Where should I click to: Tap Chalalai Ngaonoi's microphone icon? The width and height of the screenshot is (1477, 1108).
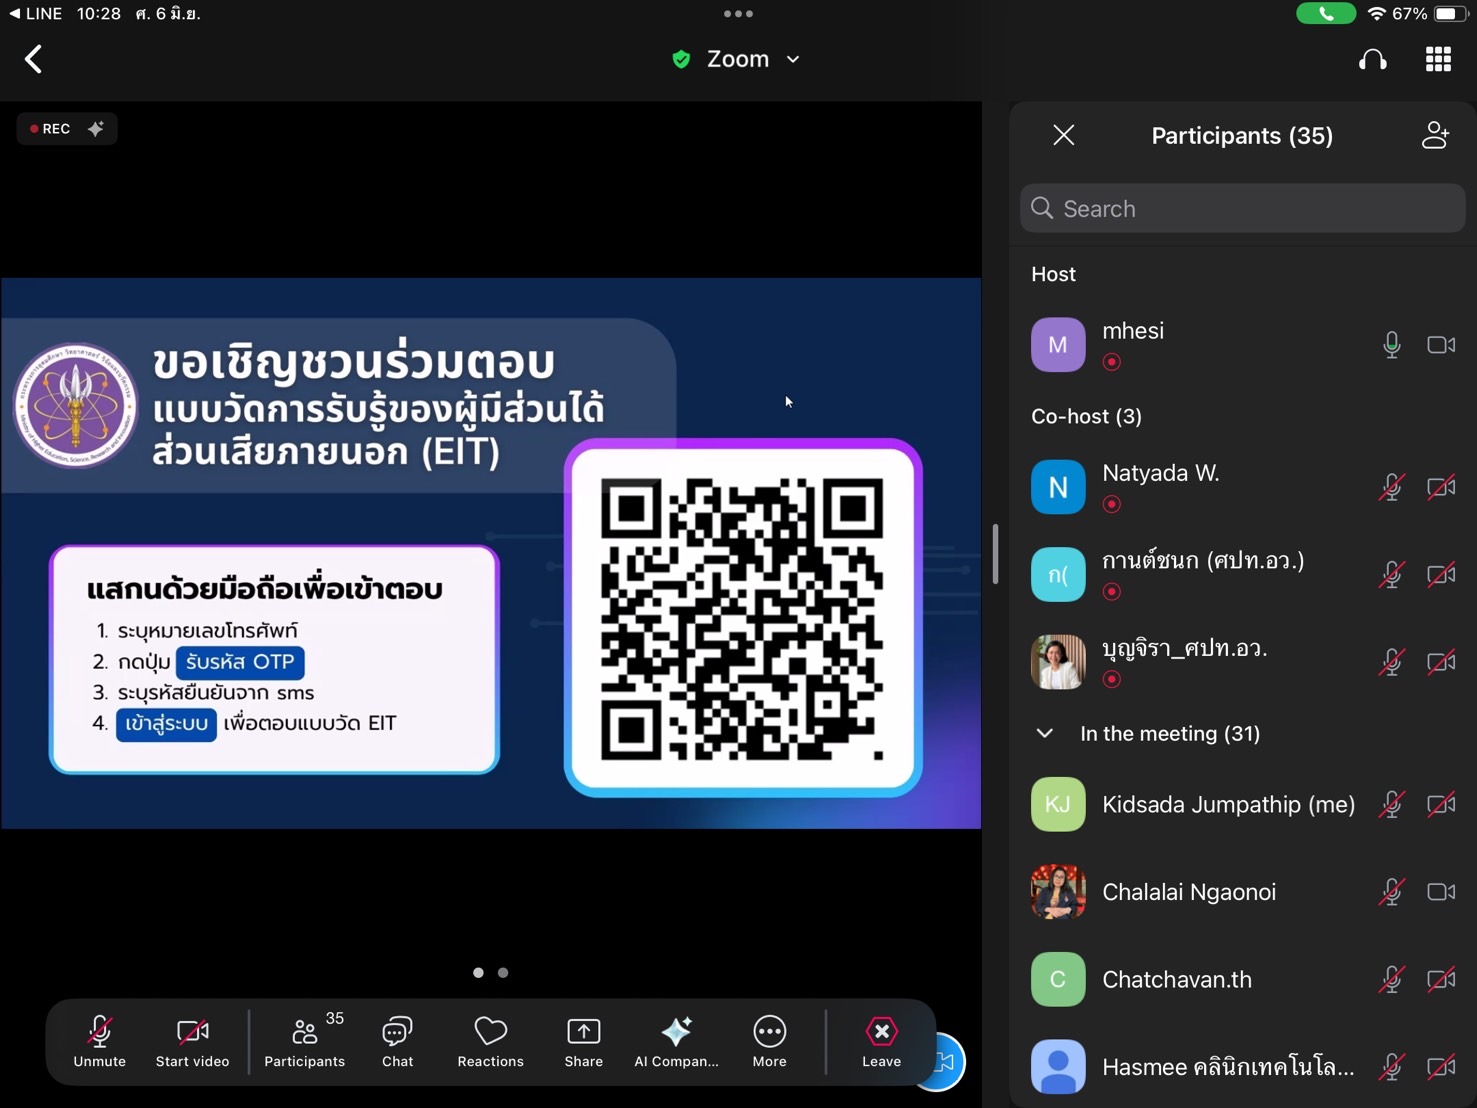[x=1391, y=892]
